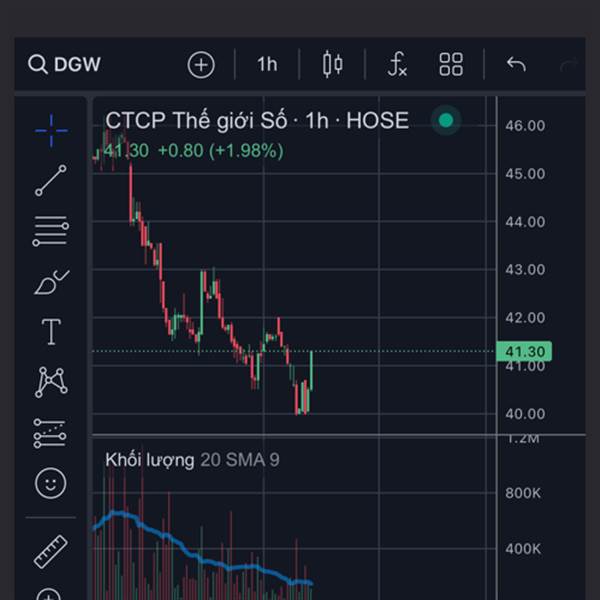Open the emoji icons tool
Viewport: 600px width, 600px height.
tap(50, 484)
